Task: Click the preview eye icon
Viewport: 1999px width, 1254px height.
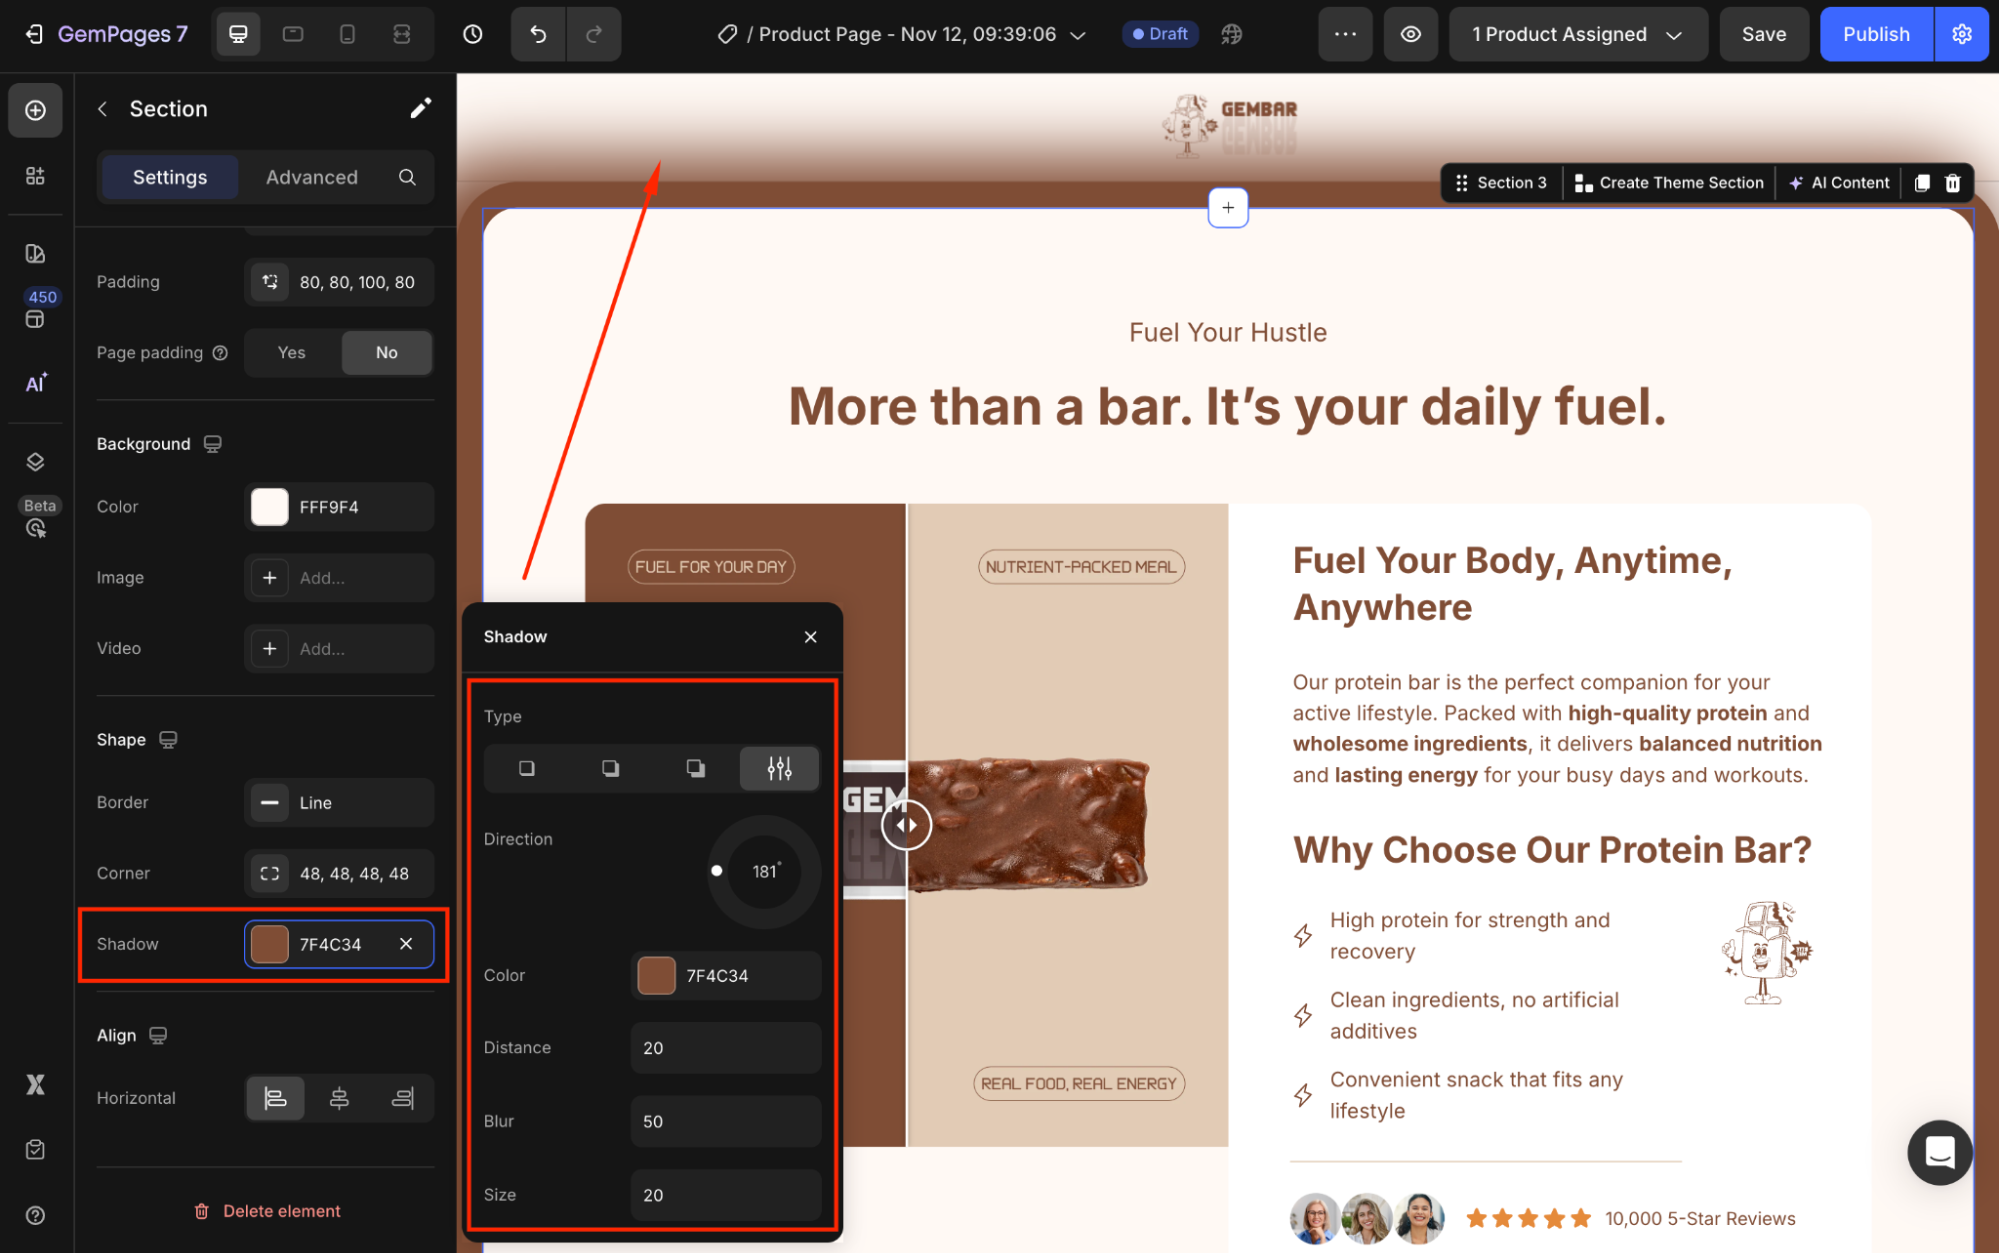Action: click(x=1410, y=34)
